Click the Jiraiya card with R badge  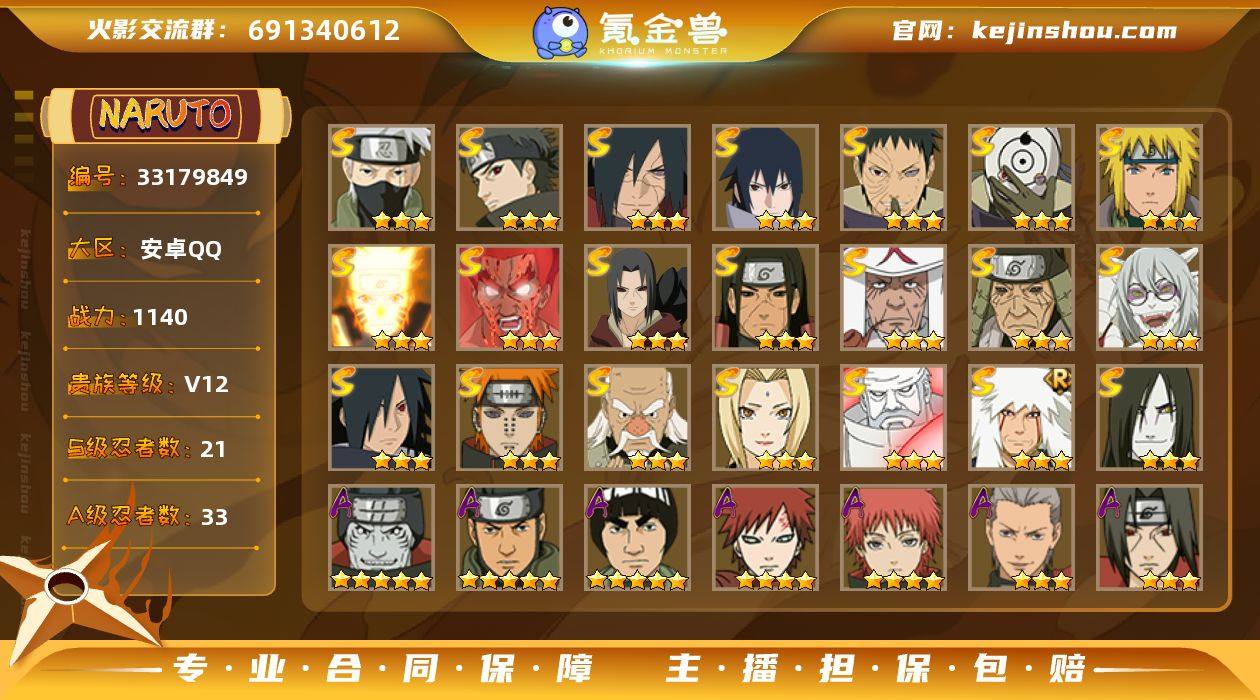coord(1022,418)
